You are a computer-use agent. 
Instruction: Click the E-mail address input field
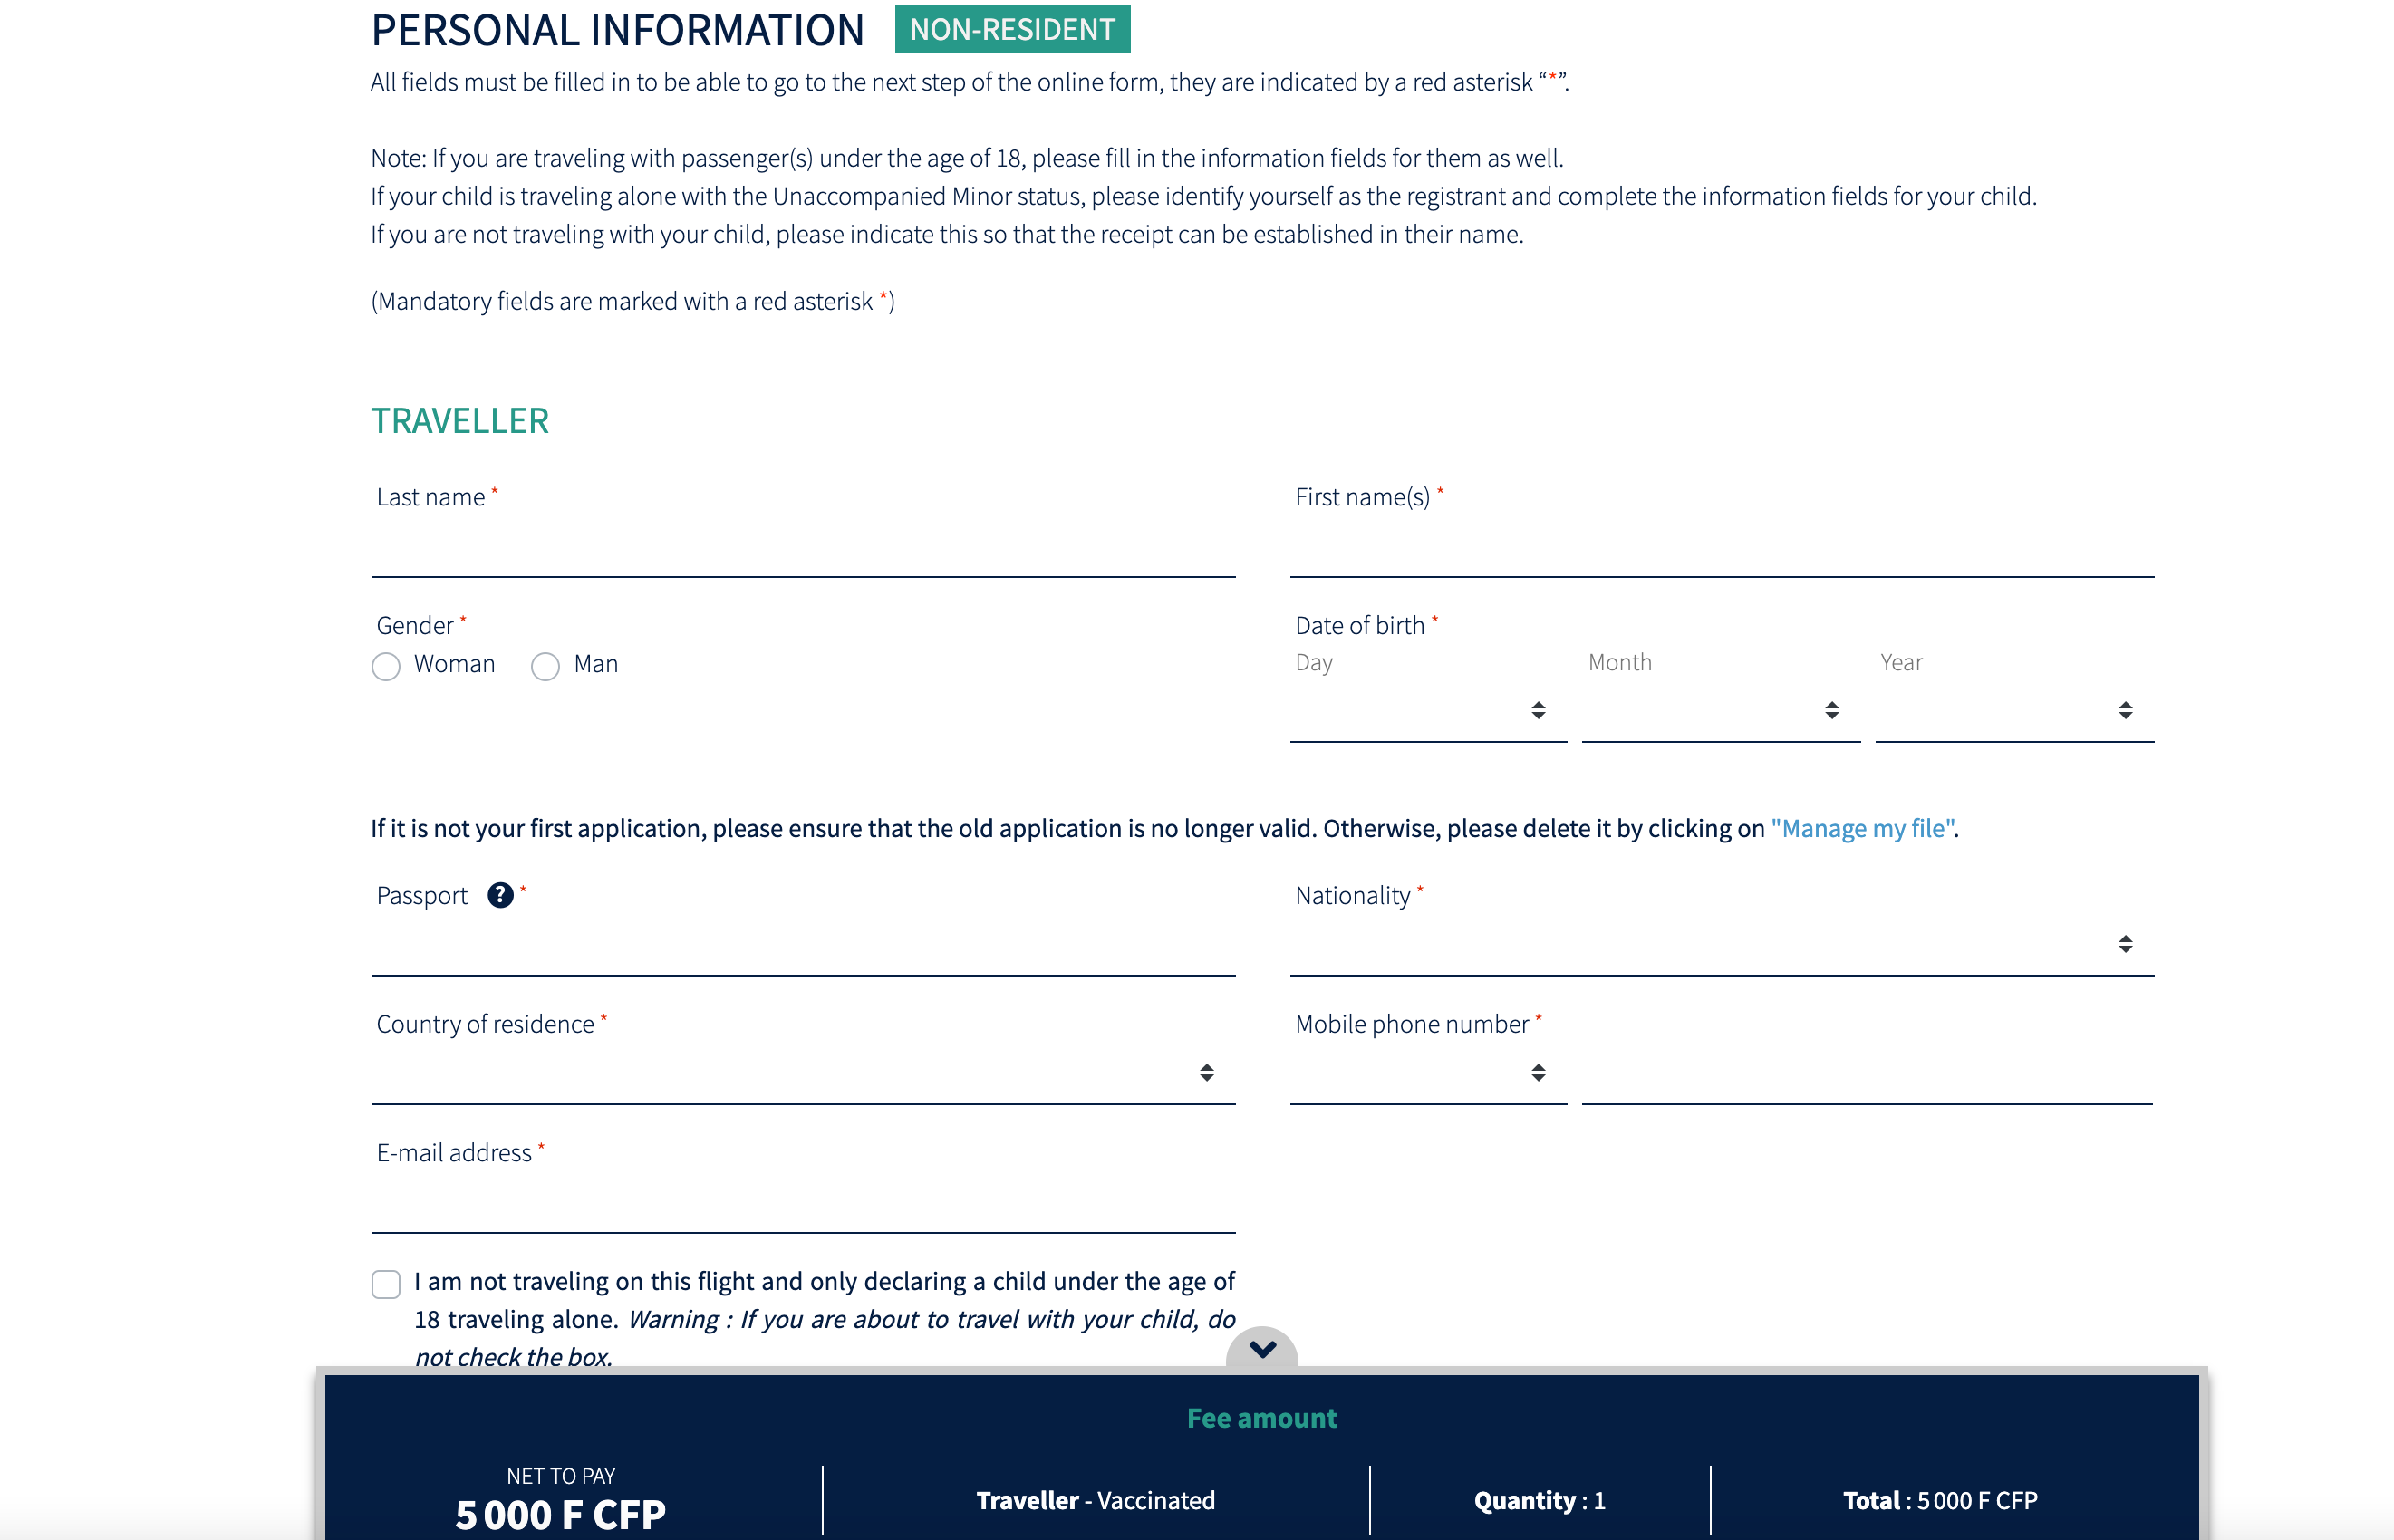(x=803, y=1207)
